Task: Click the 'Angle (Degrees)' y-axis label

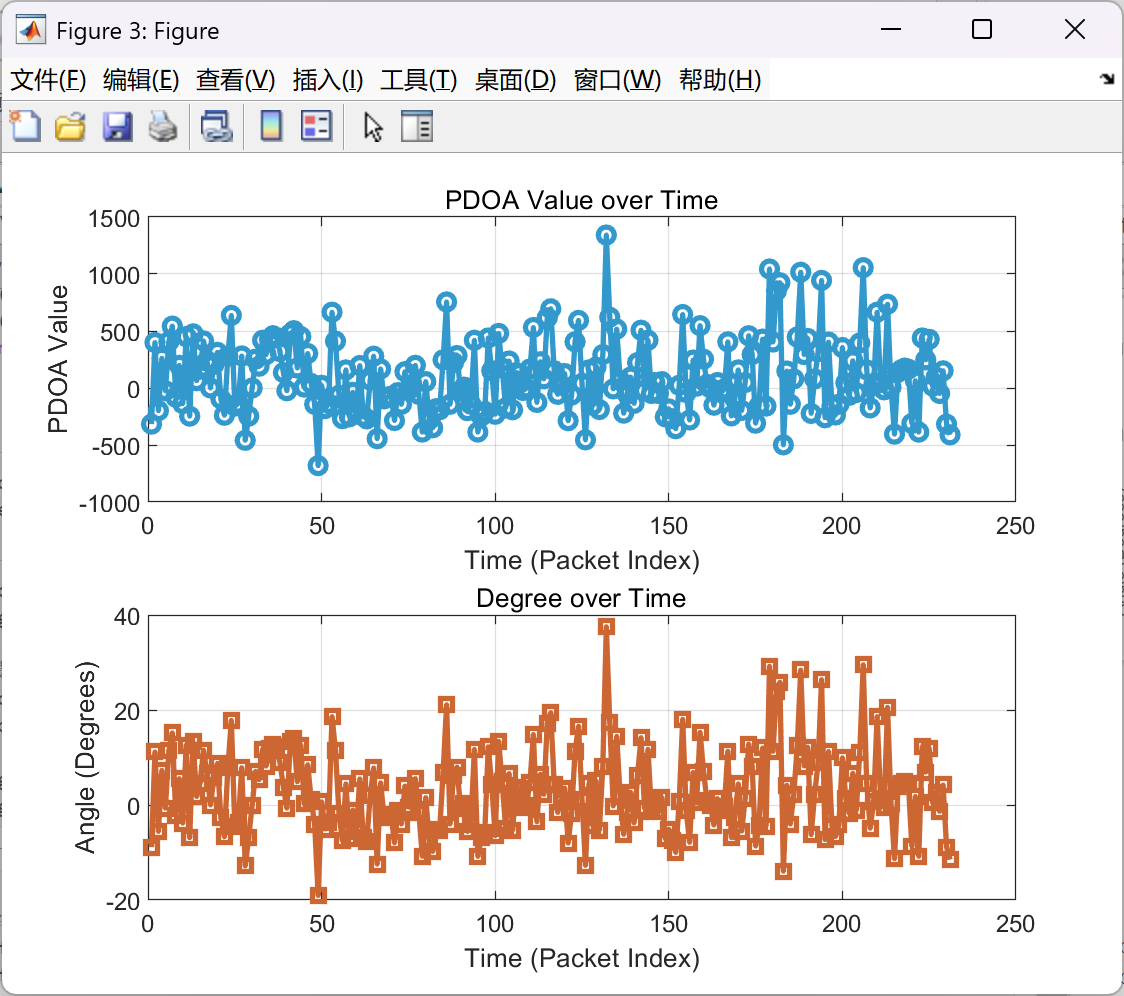Action: point(85,757)
